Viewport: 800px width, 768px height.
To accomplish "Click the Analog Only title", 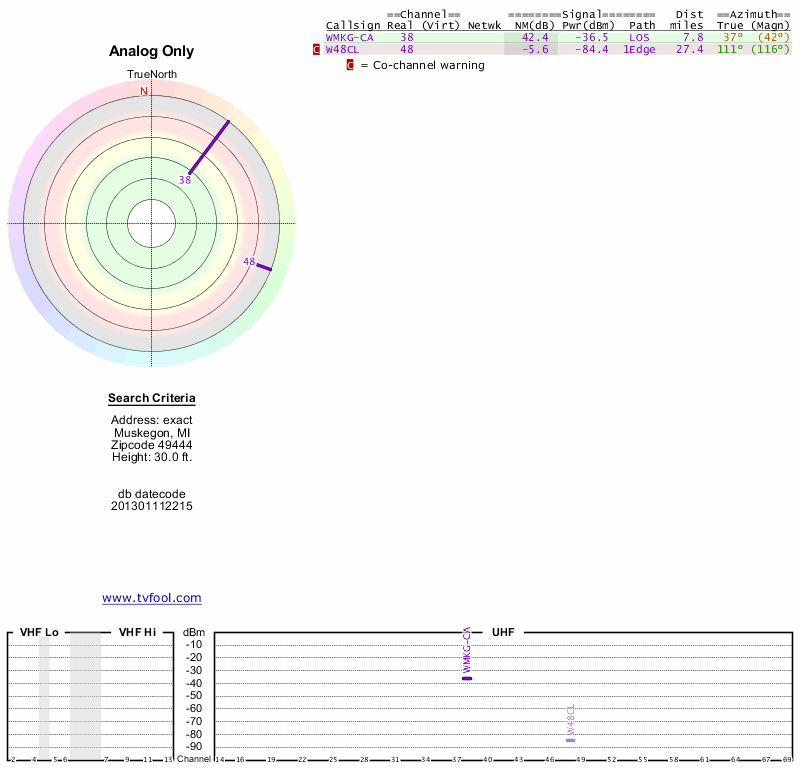I will pos(152,52).
